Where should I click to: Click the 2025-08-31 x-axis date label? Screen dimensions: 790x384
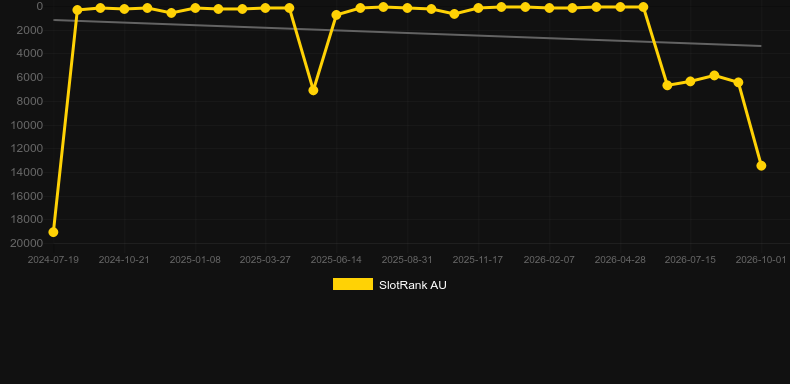pyautogui.click(x=407, y=260)
